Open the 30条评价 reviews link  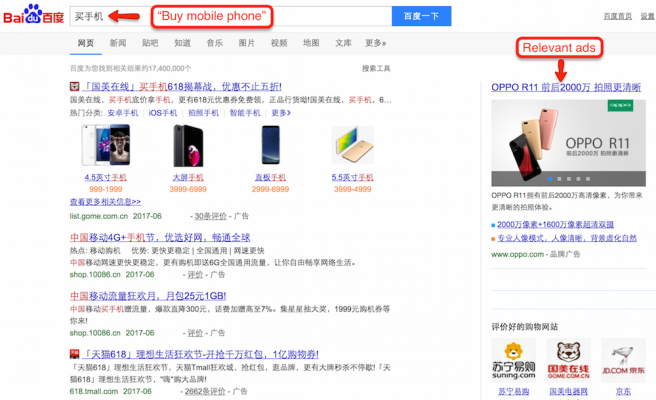pos(210,216)
